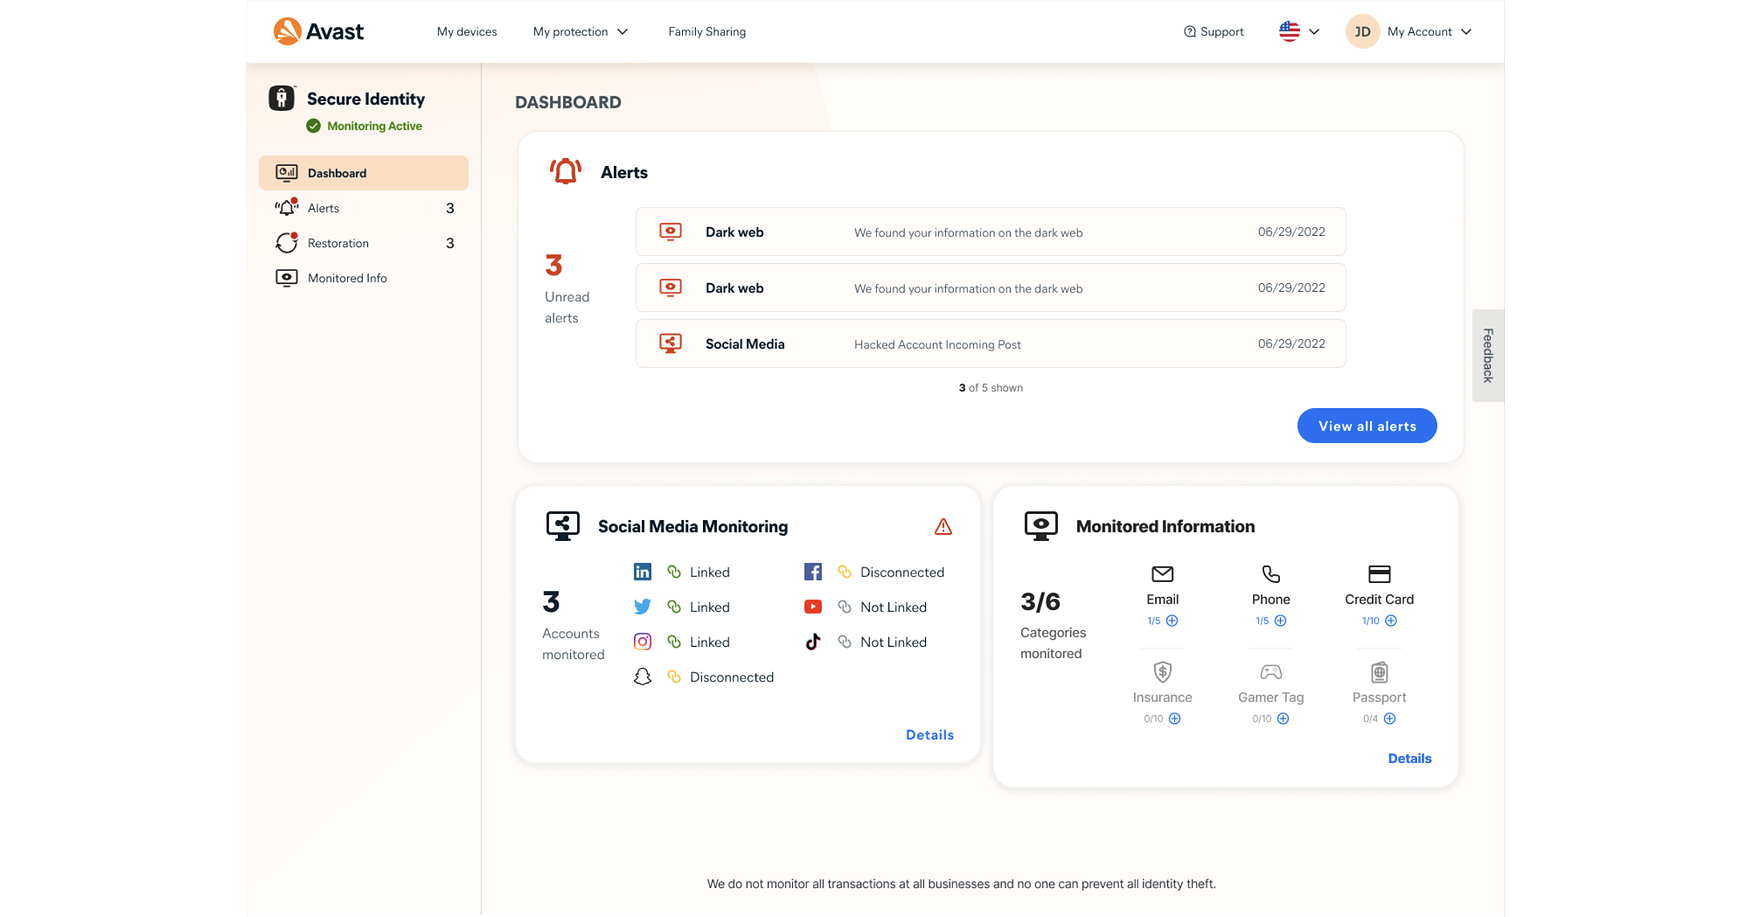Add an Email with the plus icon
Image resolution: width=1752 pixels, height=917 pixels.
pyautogui.click(x=1172, y=621)
